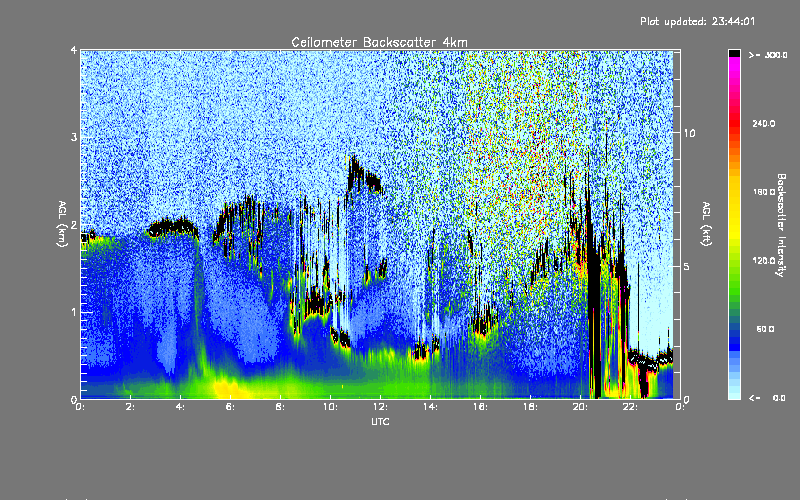The image size is (800, 500).
Task: Click the '180.0' colorbar value
Action: coord(764,192)
